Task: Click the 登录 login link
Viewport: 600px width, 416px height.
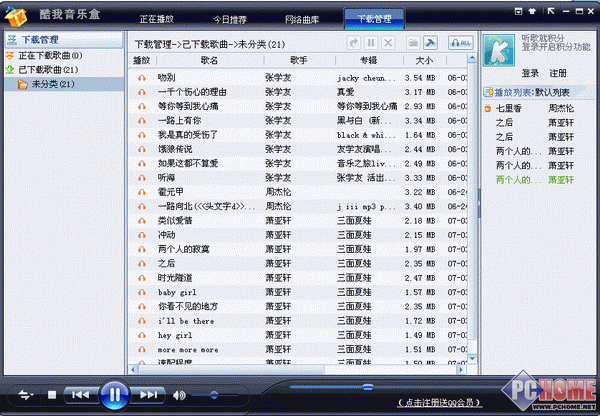Action: 531,73
